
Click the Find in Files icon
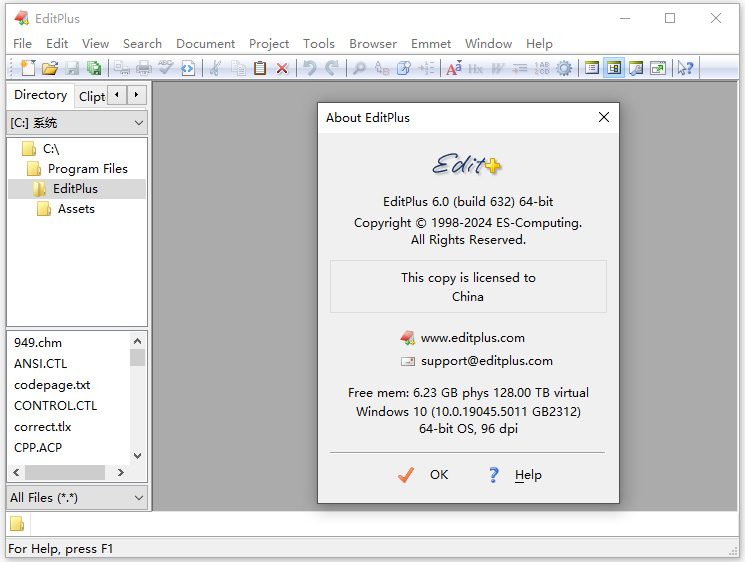[404, 68]
